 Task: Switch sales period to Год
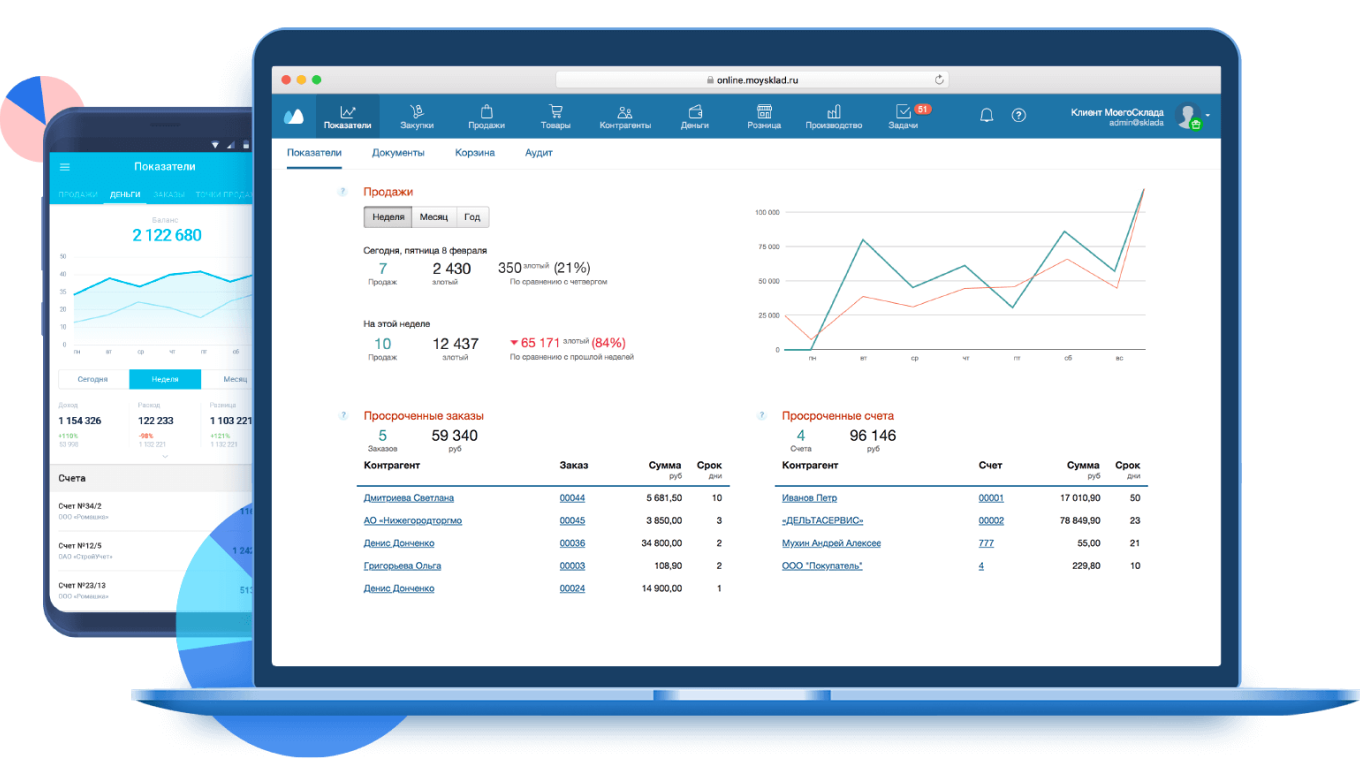[x=472, y=217]
